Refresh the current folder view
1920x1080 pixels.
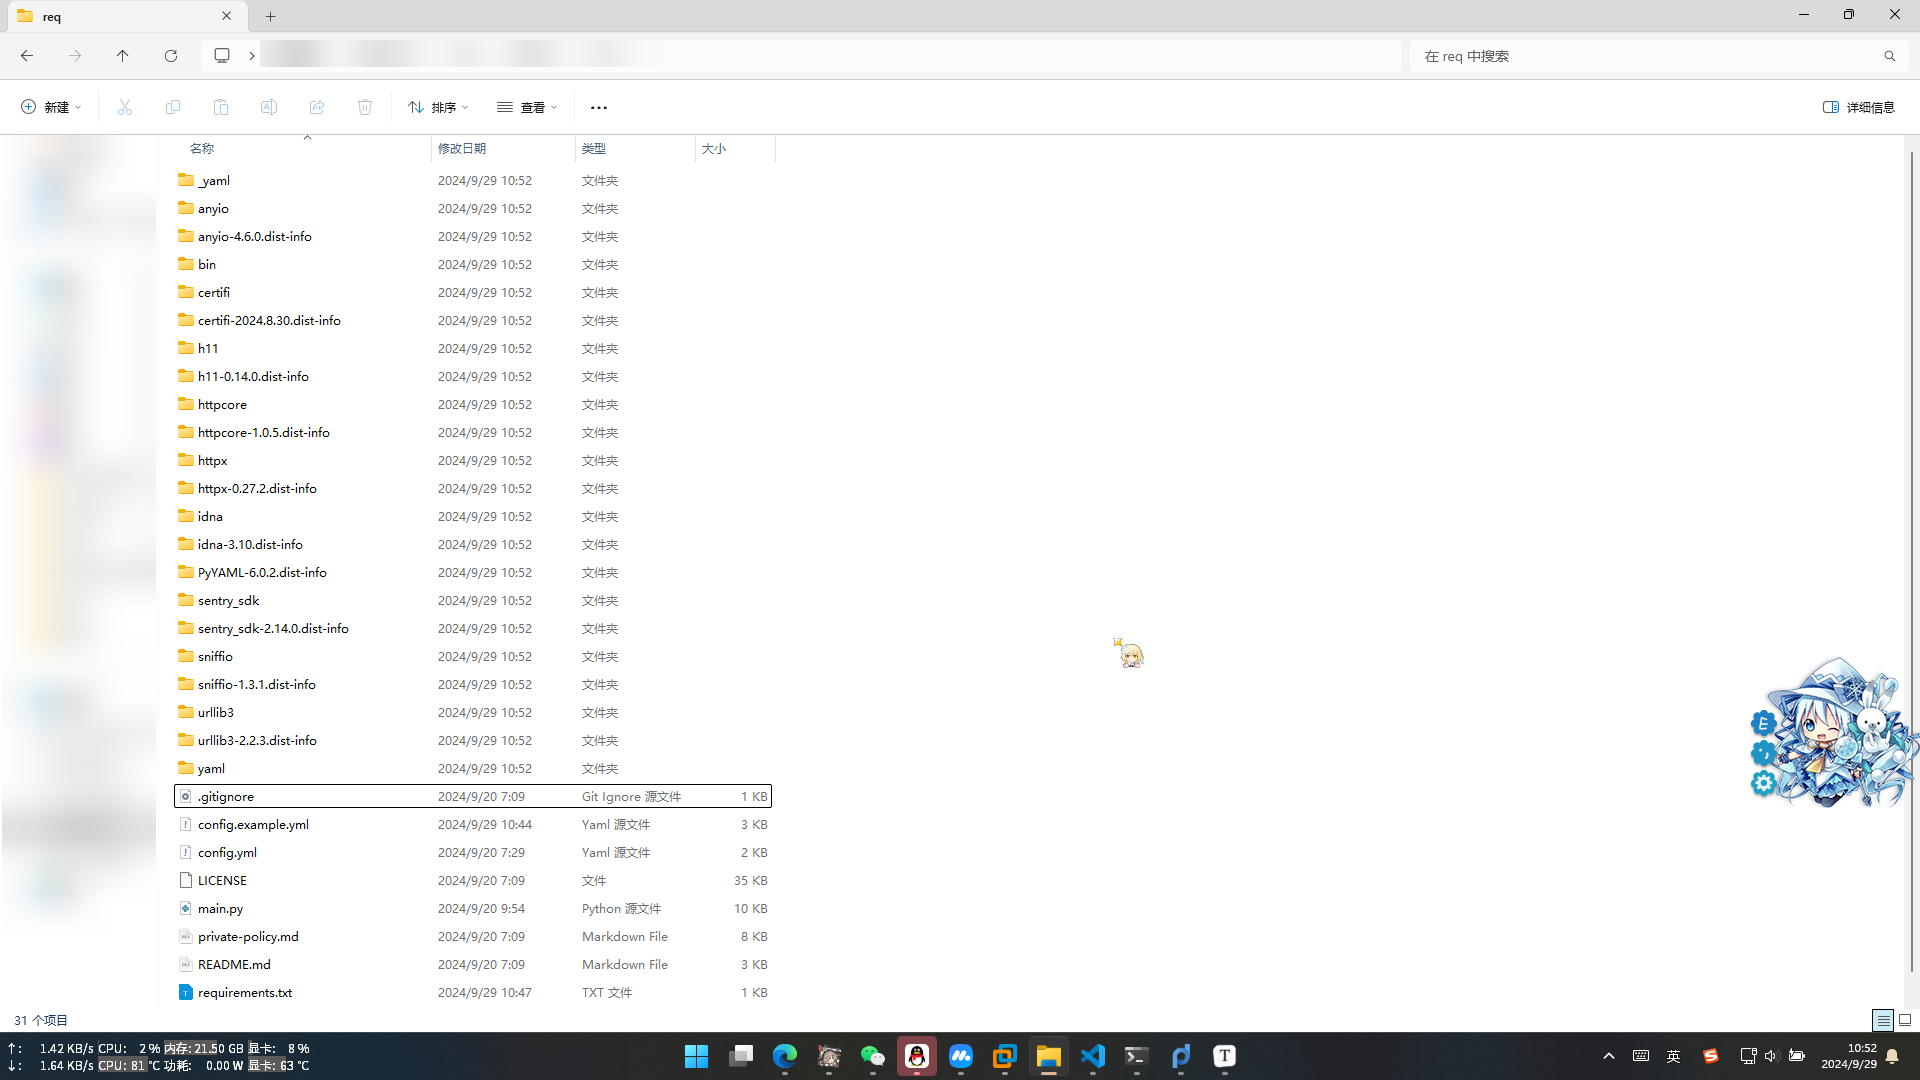[x=171, y=56]
